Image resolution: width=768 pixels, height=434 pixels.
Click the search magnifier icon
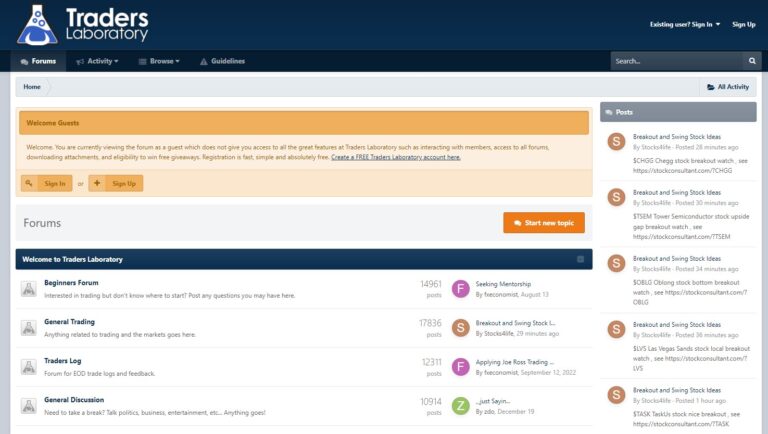click(x=752, y=61)
